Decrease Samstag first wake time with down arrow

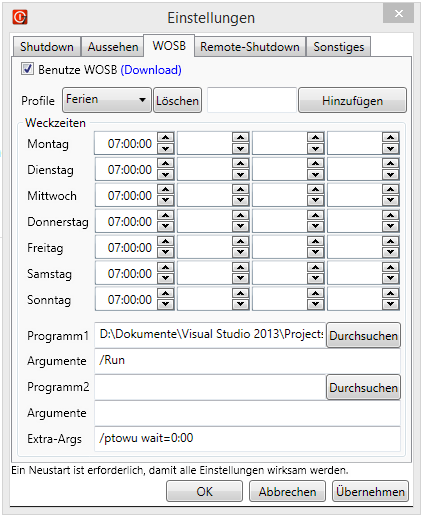[x=166, y=279]
